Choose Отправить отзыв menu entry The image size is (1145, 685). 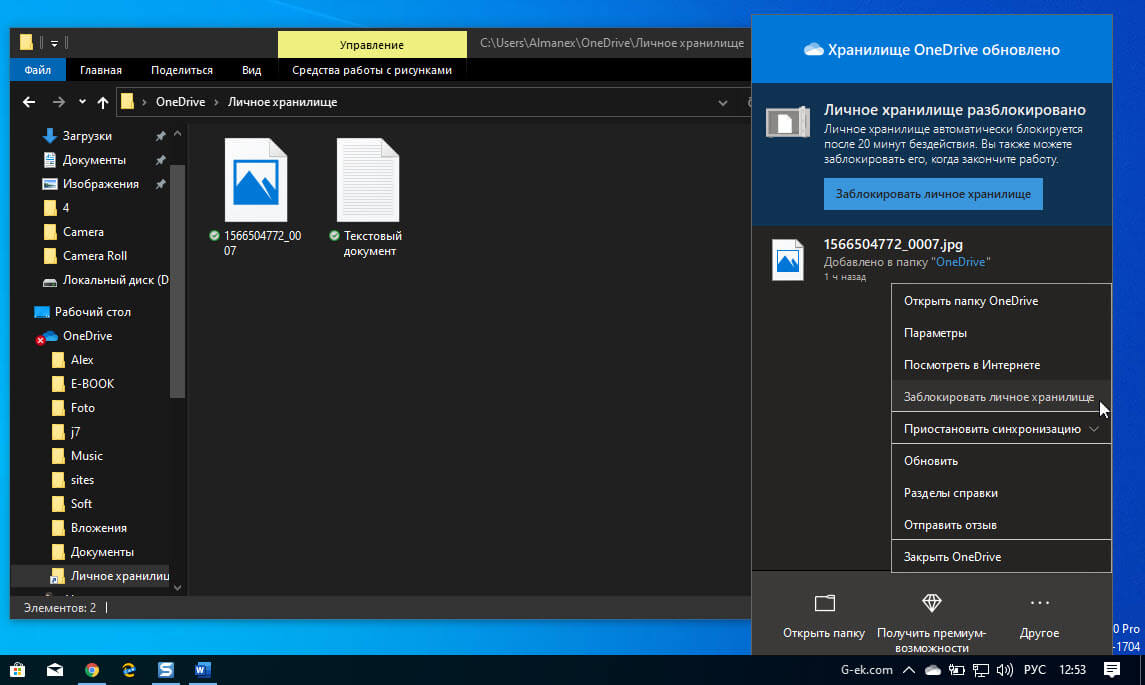(x=1001, y=525)
